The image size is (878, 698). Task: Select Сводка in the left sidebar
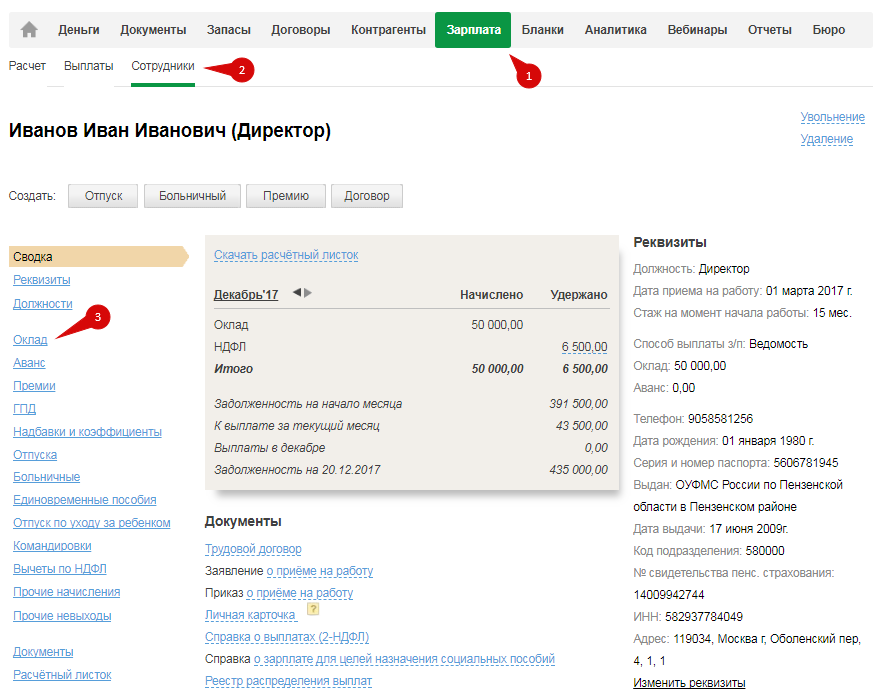coord(99,256)
